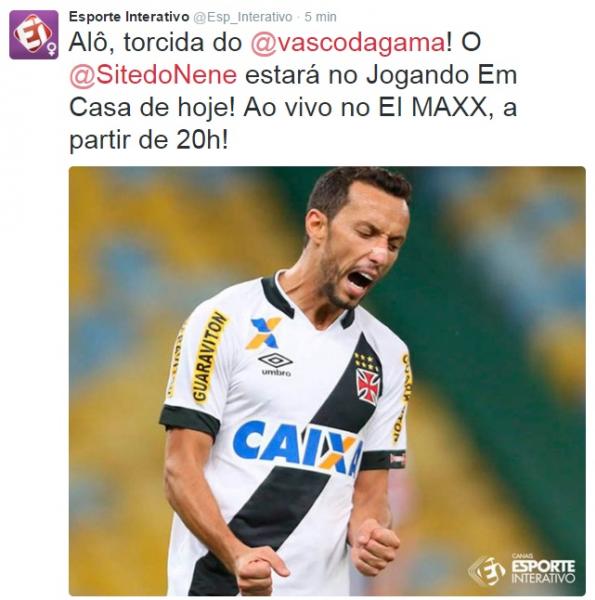Click the female symbol badge on the avatar
Screen dimensions: 595x600
coord(52,49)
